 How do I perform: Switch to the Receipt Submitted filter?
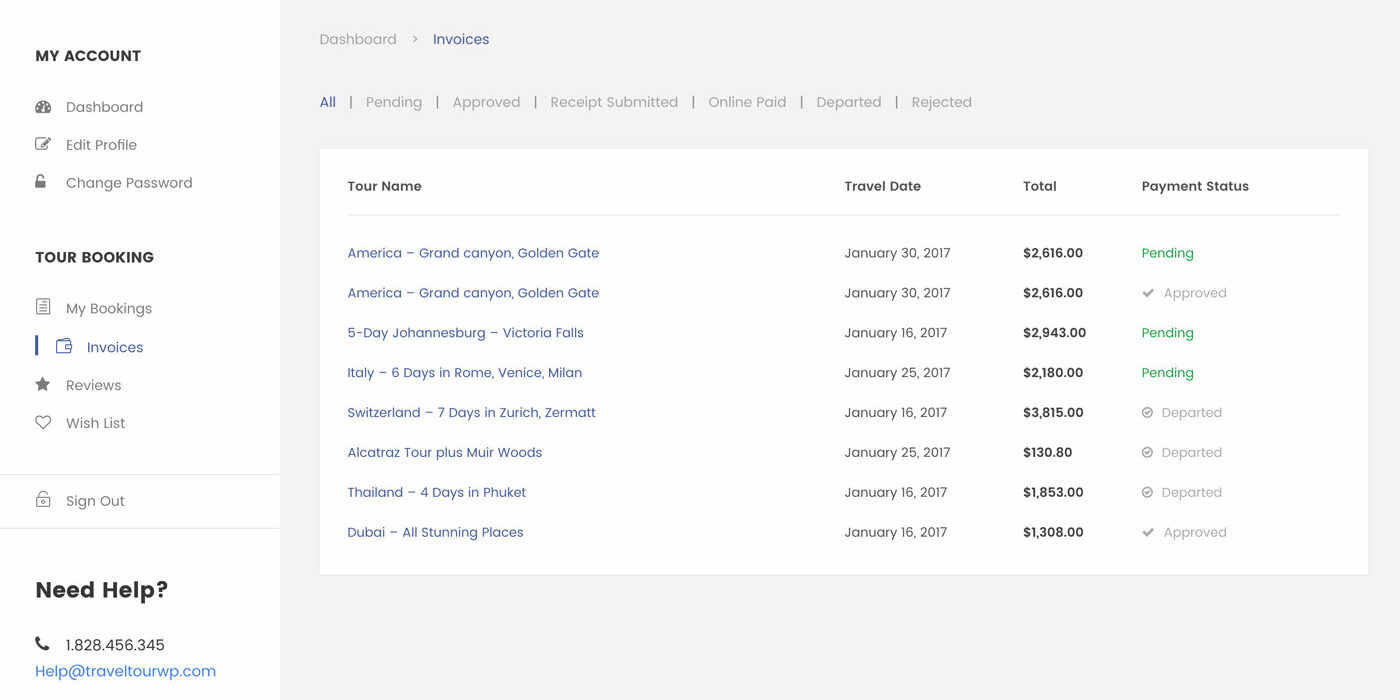pos(614,102)
